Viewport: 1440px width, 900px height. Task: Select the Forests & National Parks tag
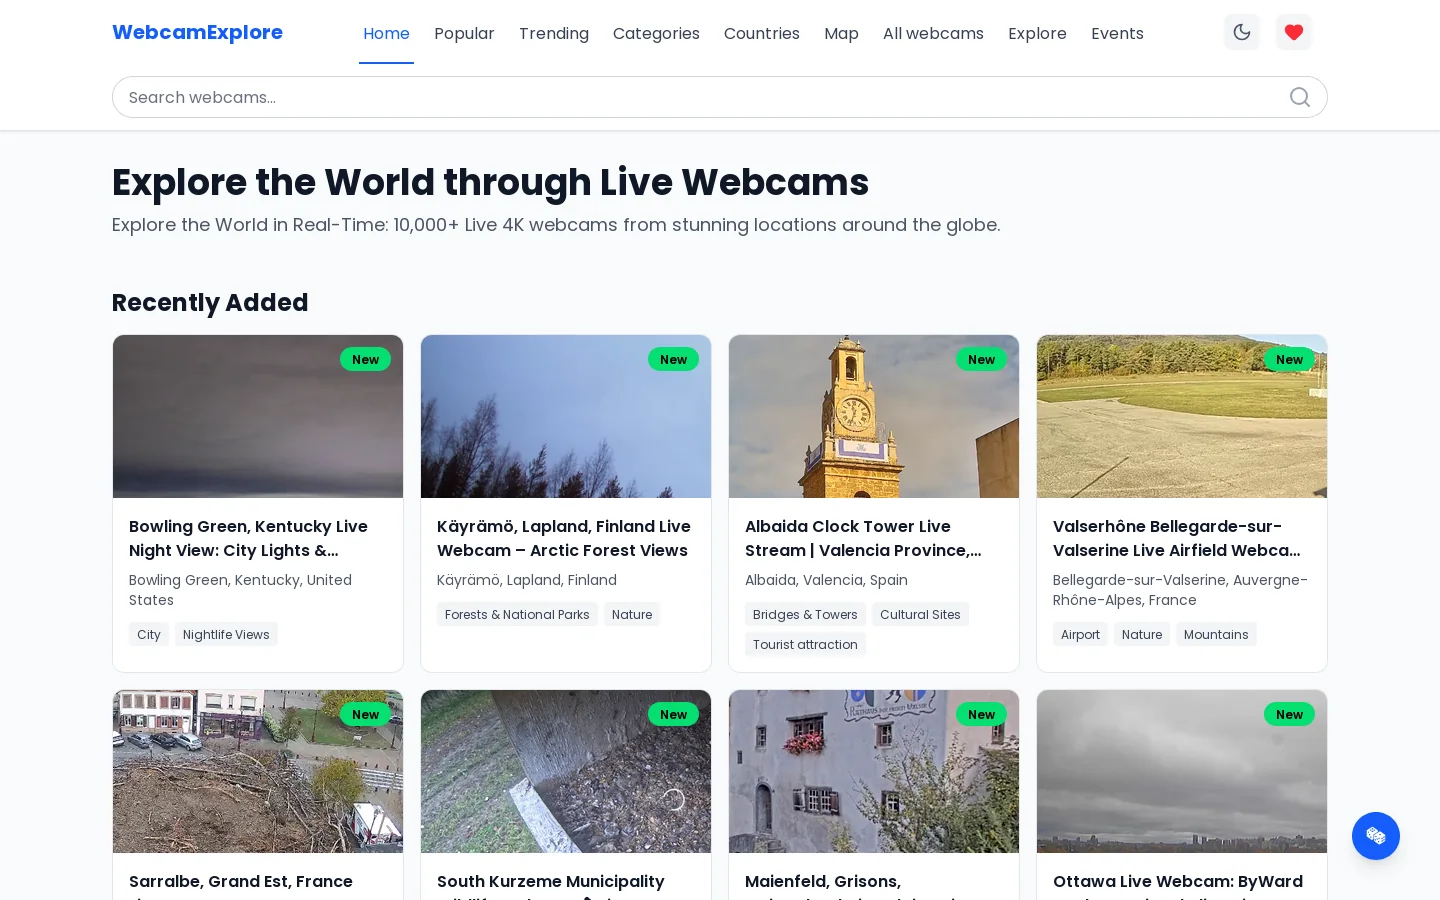(x=517, y=614)
